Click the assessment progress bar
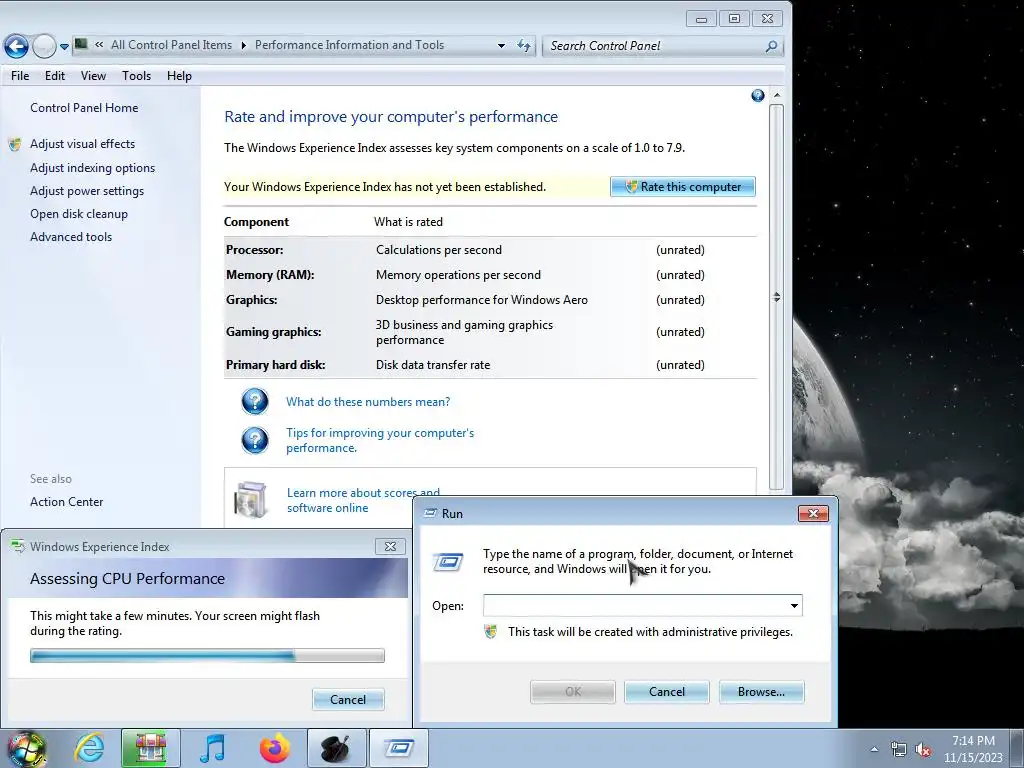Screen dimensions: 1024x768 pos(207,656)
